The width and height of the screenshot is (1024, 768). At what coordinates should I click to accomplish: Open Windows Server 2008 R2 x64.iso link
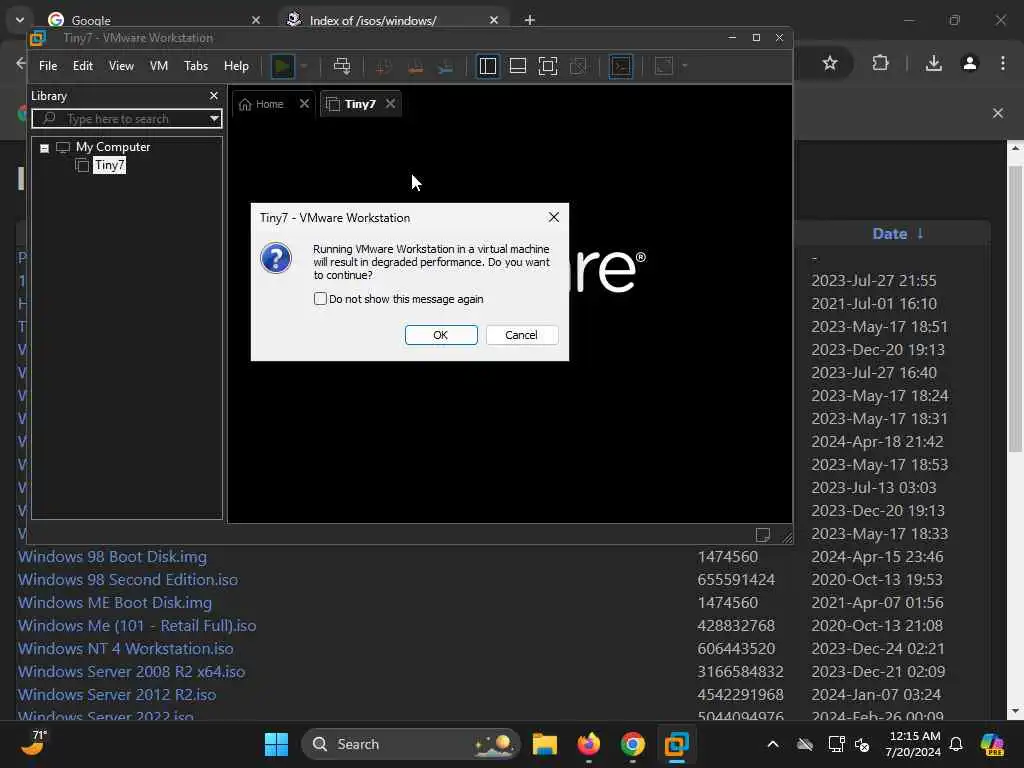[x=131, y=671]
